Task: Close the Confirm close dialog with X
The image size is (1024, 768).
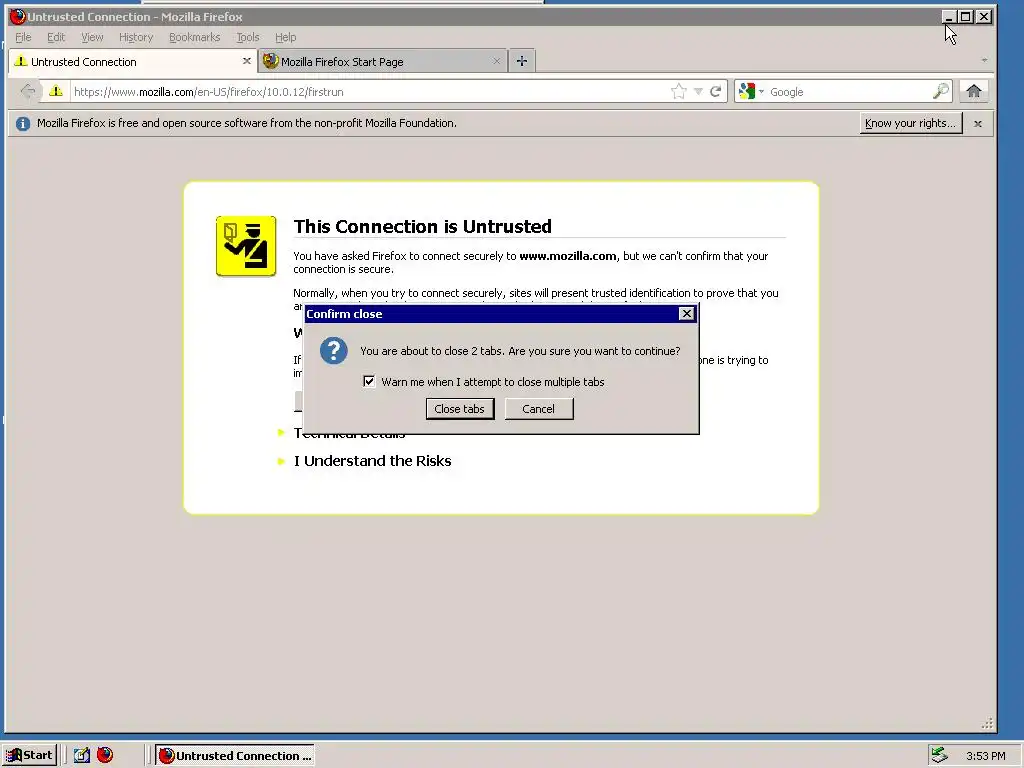Action: pos(686,313)
